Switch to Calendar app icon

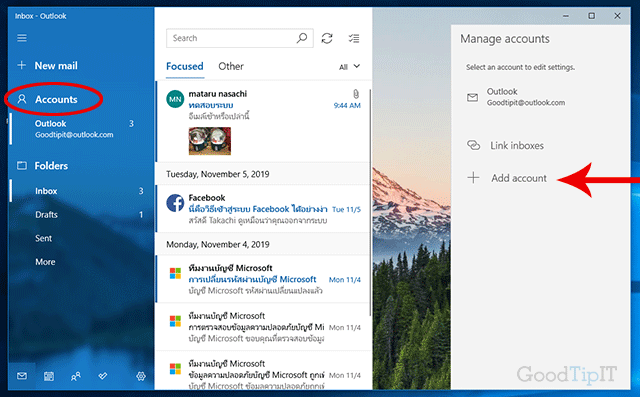pyautogui.click(x=49, y=376)
